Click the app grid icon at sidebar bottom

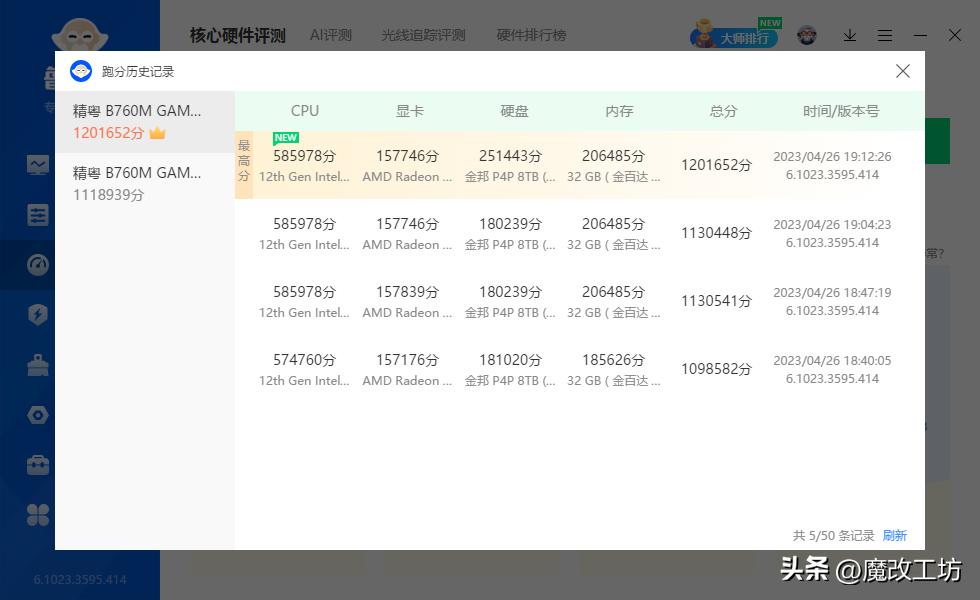point(37,515)
